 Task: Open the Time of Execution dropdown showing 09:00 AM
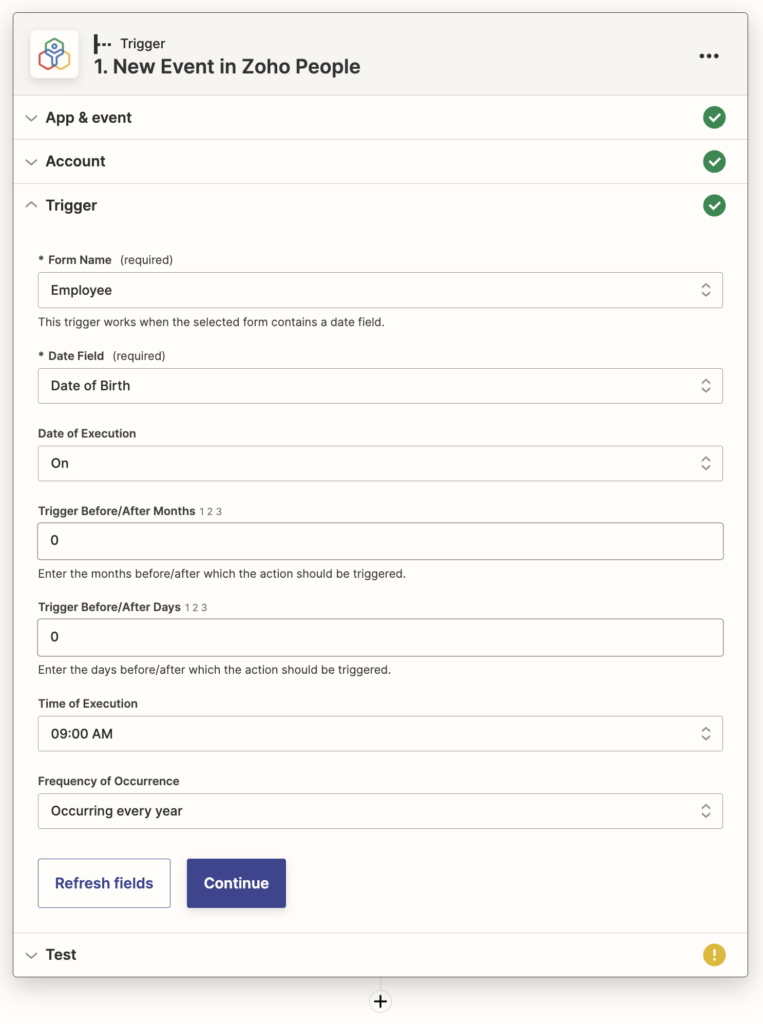(x=380, y=734)
